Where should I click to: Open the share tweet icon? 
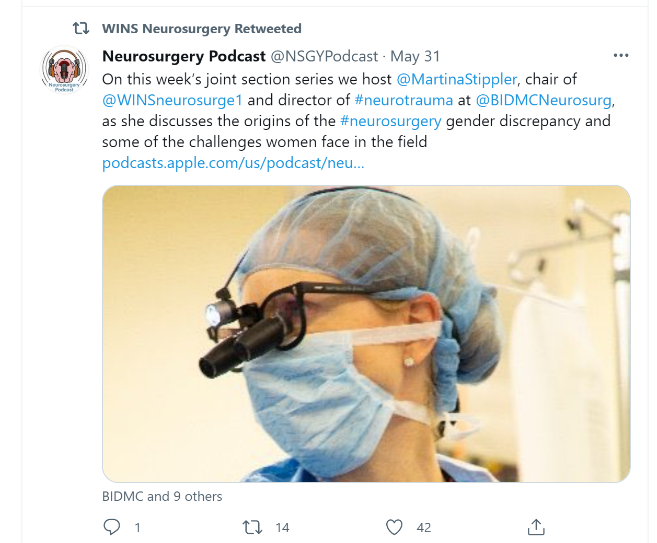536,526
